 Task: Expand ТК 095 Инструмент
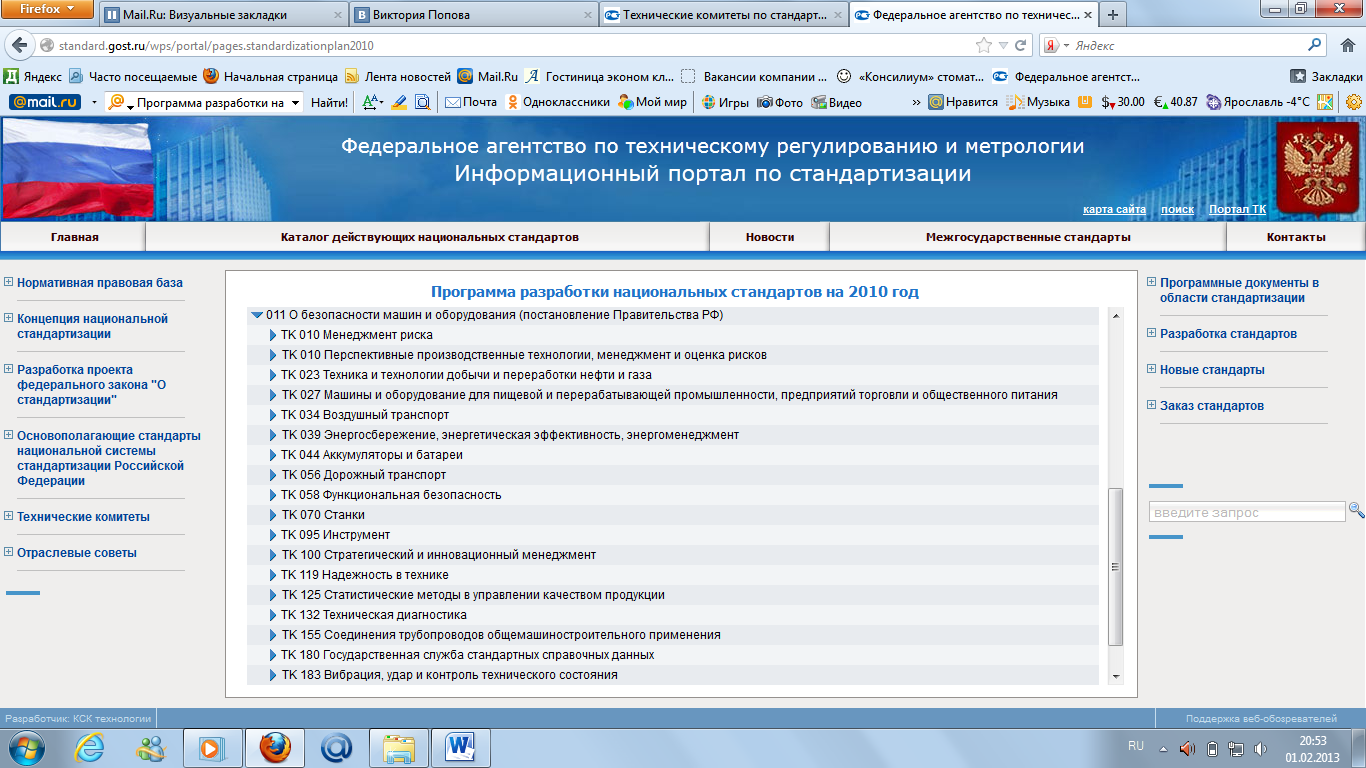pos(272,535)
